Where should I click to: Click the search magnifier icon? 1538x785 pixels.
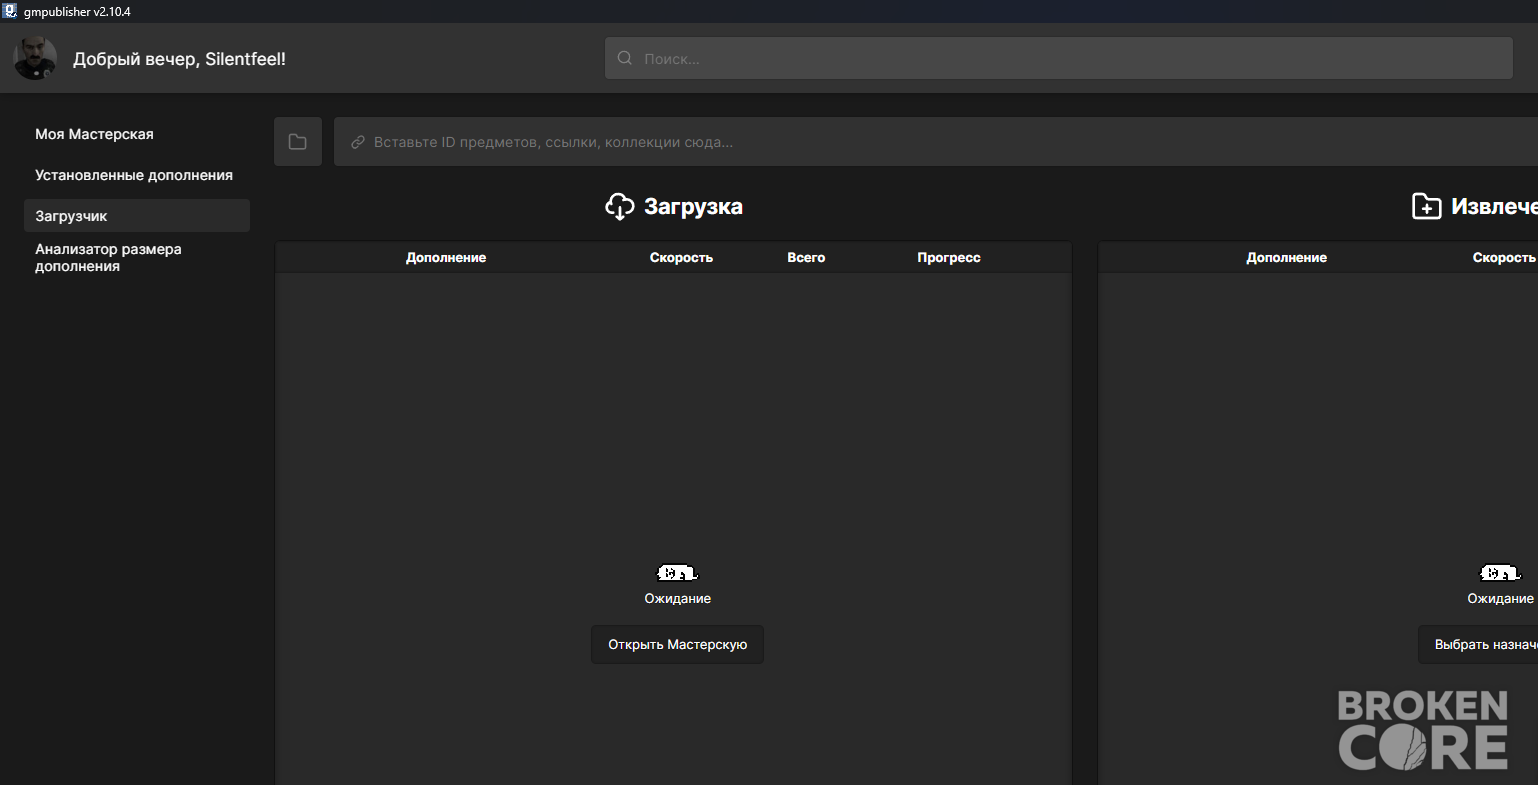tap(625, 58)
